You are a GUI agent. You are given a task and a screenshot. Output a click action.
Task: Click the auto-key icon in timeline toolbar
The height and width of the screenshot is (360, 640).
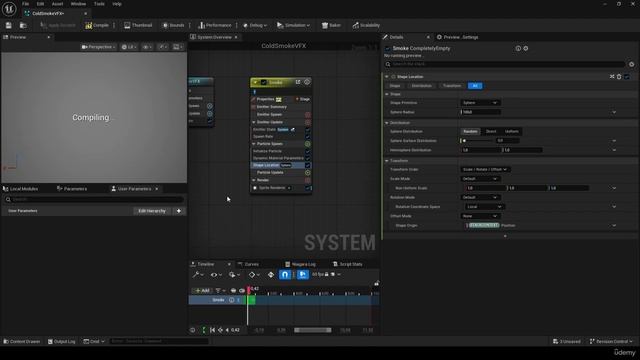[271, 275]
